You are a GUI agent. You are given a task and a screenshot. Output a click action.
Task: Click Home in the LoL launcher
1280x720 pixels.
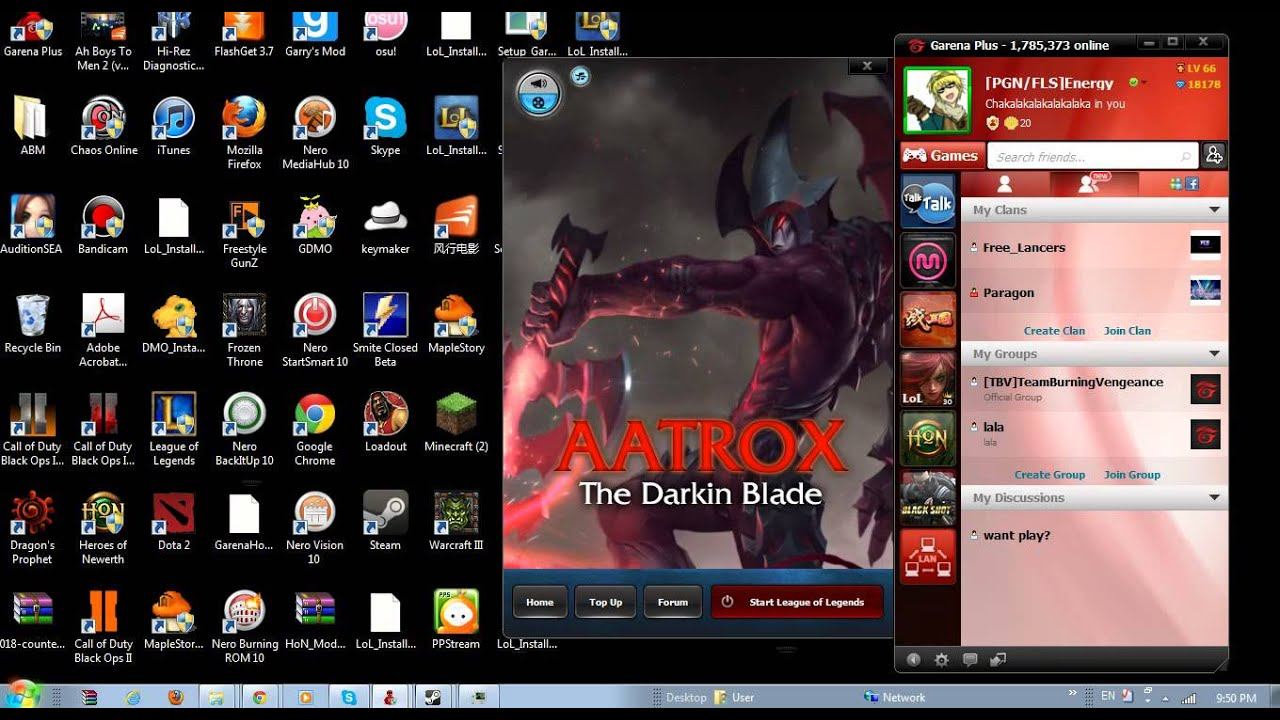point(540,602)
